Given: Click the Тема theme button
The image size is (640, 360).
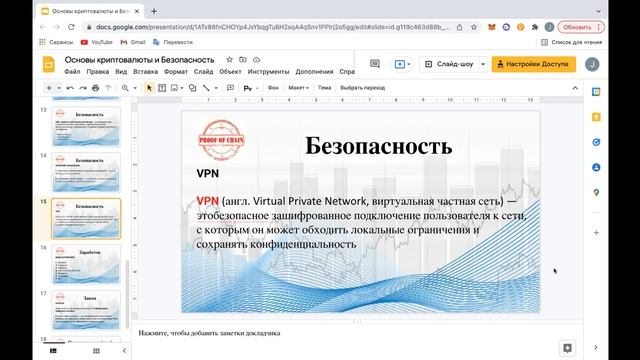Looking at the screenshot, I should click(324, 88).
